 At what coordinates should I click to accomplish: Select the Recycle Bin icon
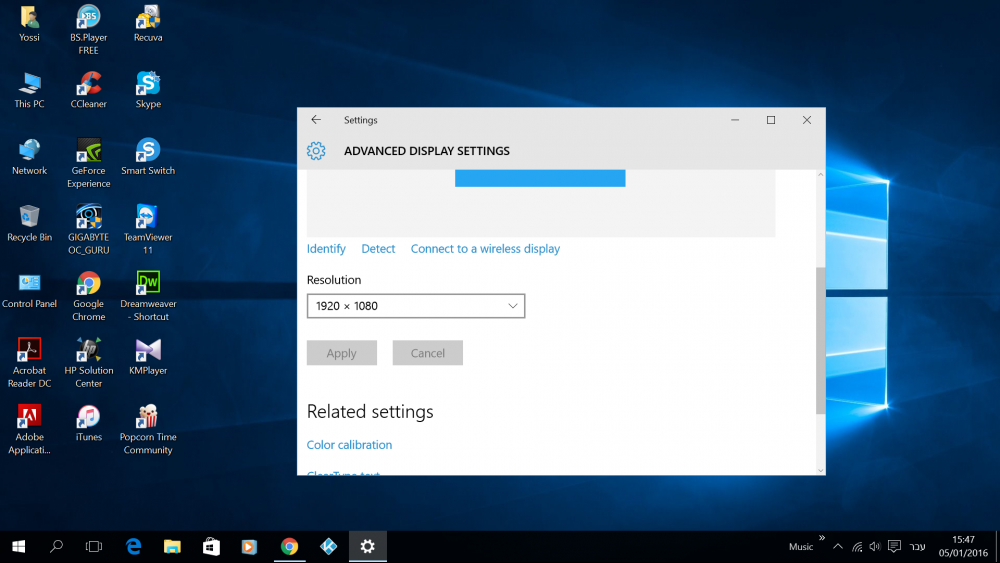(x=29, y=223)
